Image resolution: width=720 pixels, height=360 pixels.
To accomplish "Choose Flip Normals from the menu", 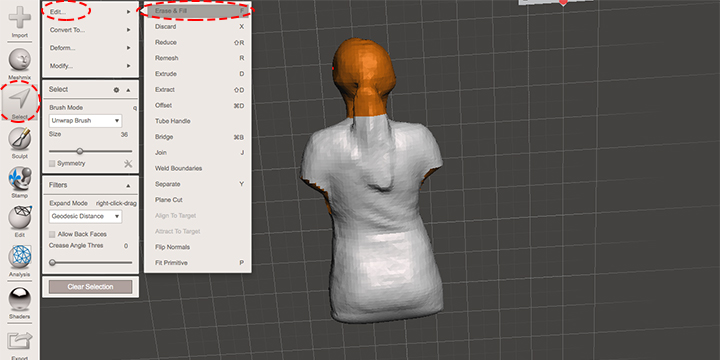I will [197, 247].
